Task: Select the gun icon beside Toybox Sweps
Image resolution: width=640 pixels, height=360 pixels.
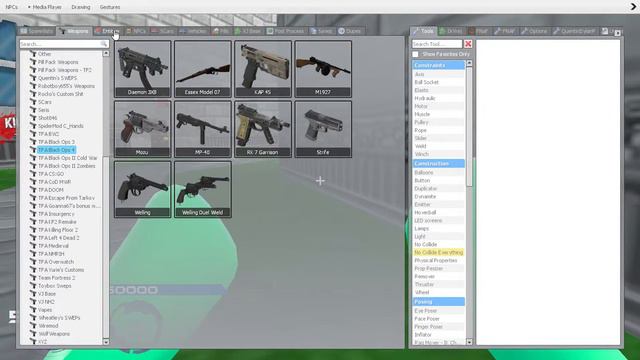Action: [33, 286]
